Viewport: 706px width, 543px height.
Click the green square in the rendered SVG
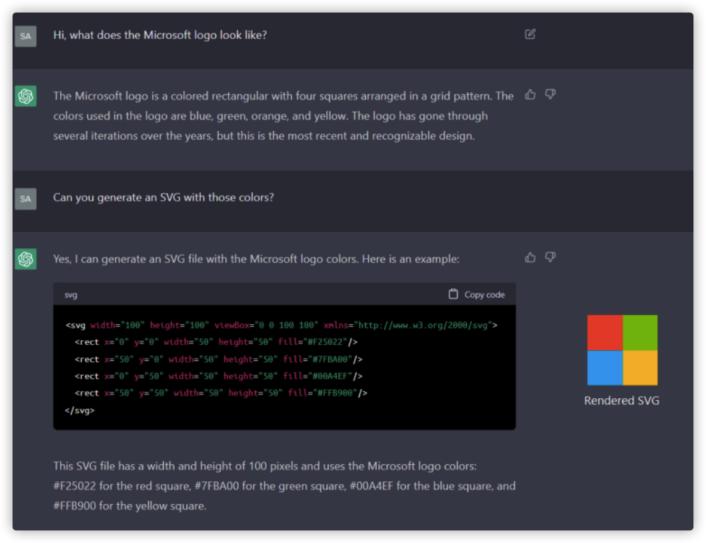tap(640, 332)
